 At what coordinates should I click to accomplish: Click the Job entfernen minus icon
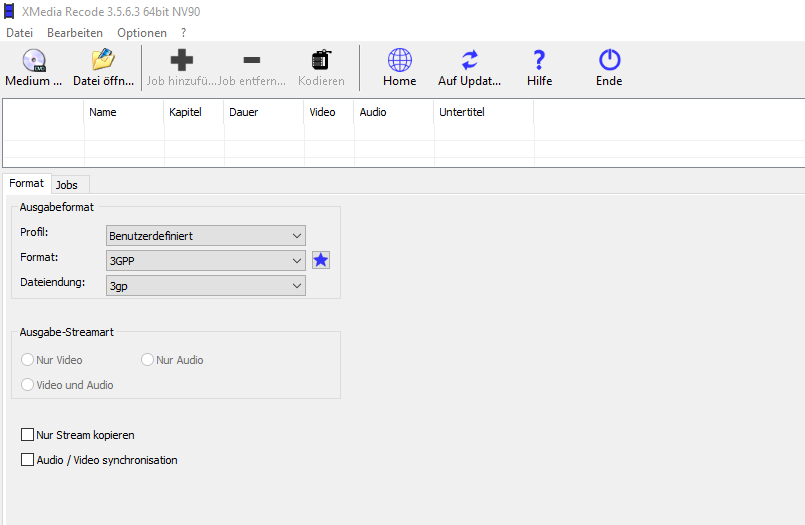tap(252, 61)
